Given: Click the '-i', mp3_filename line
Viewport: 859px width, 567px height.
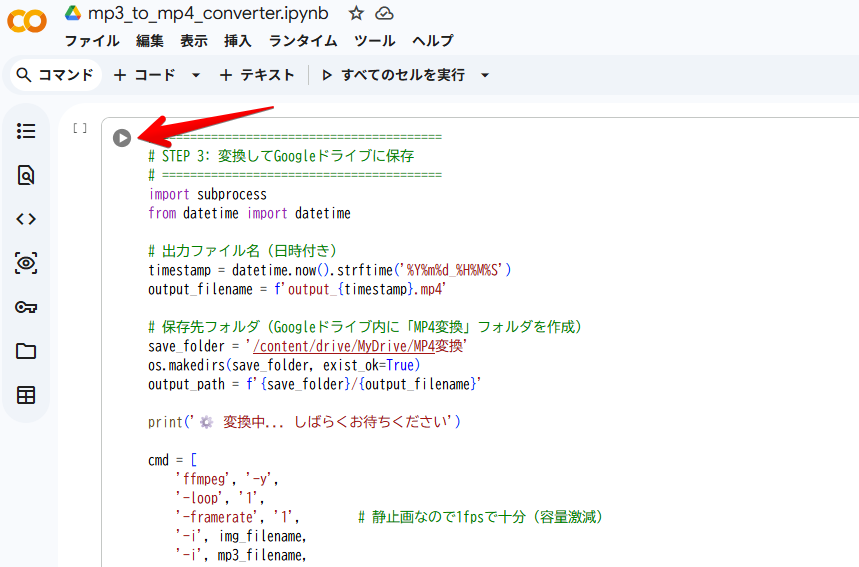Looking at the screenshot, I should [x=241, y=555].
